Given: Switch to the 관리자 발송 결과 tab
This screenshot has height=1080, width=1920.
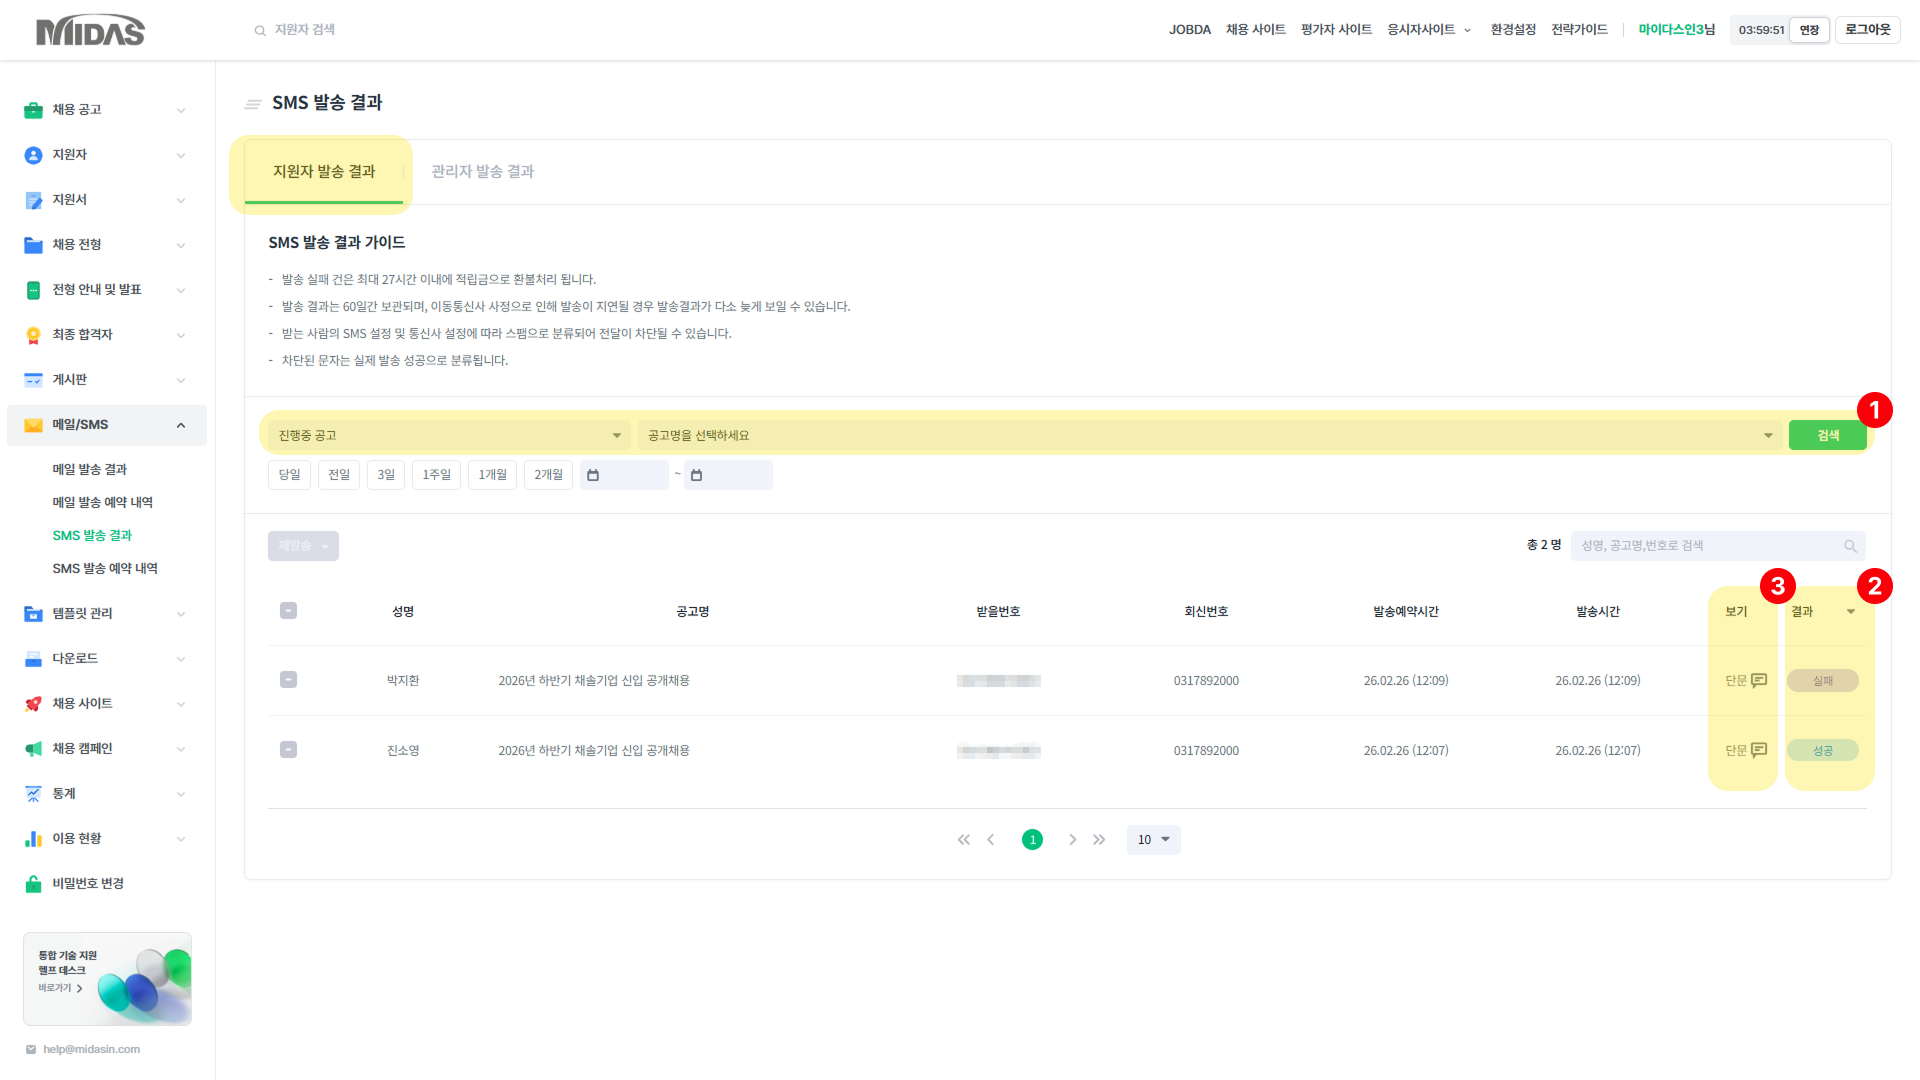Looking at the screenshot, I should [x=482, y=172].
